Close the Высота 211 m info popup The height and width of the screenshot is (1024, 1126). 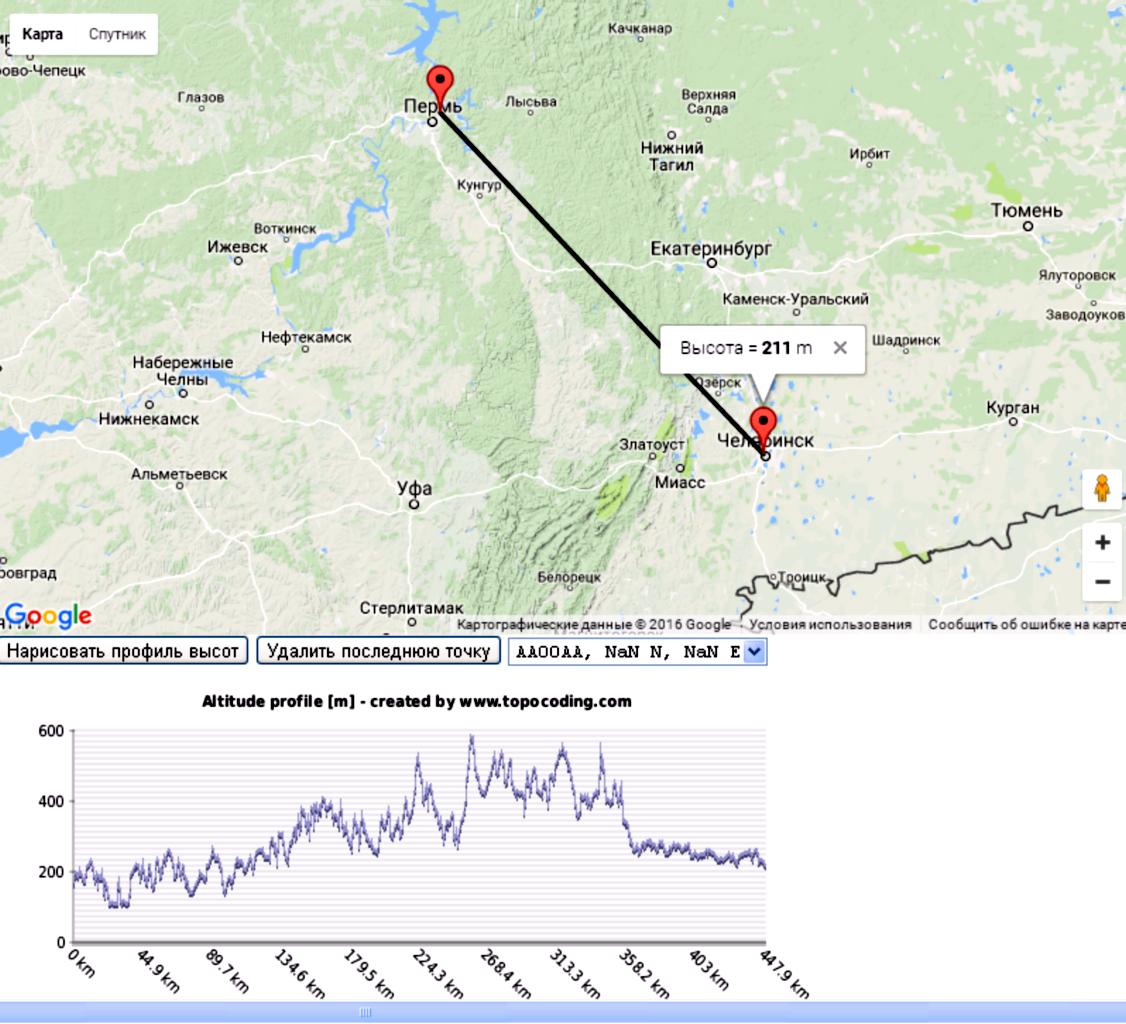click(x=840, y=348)
